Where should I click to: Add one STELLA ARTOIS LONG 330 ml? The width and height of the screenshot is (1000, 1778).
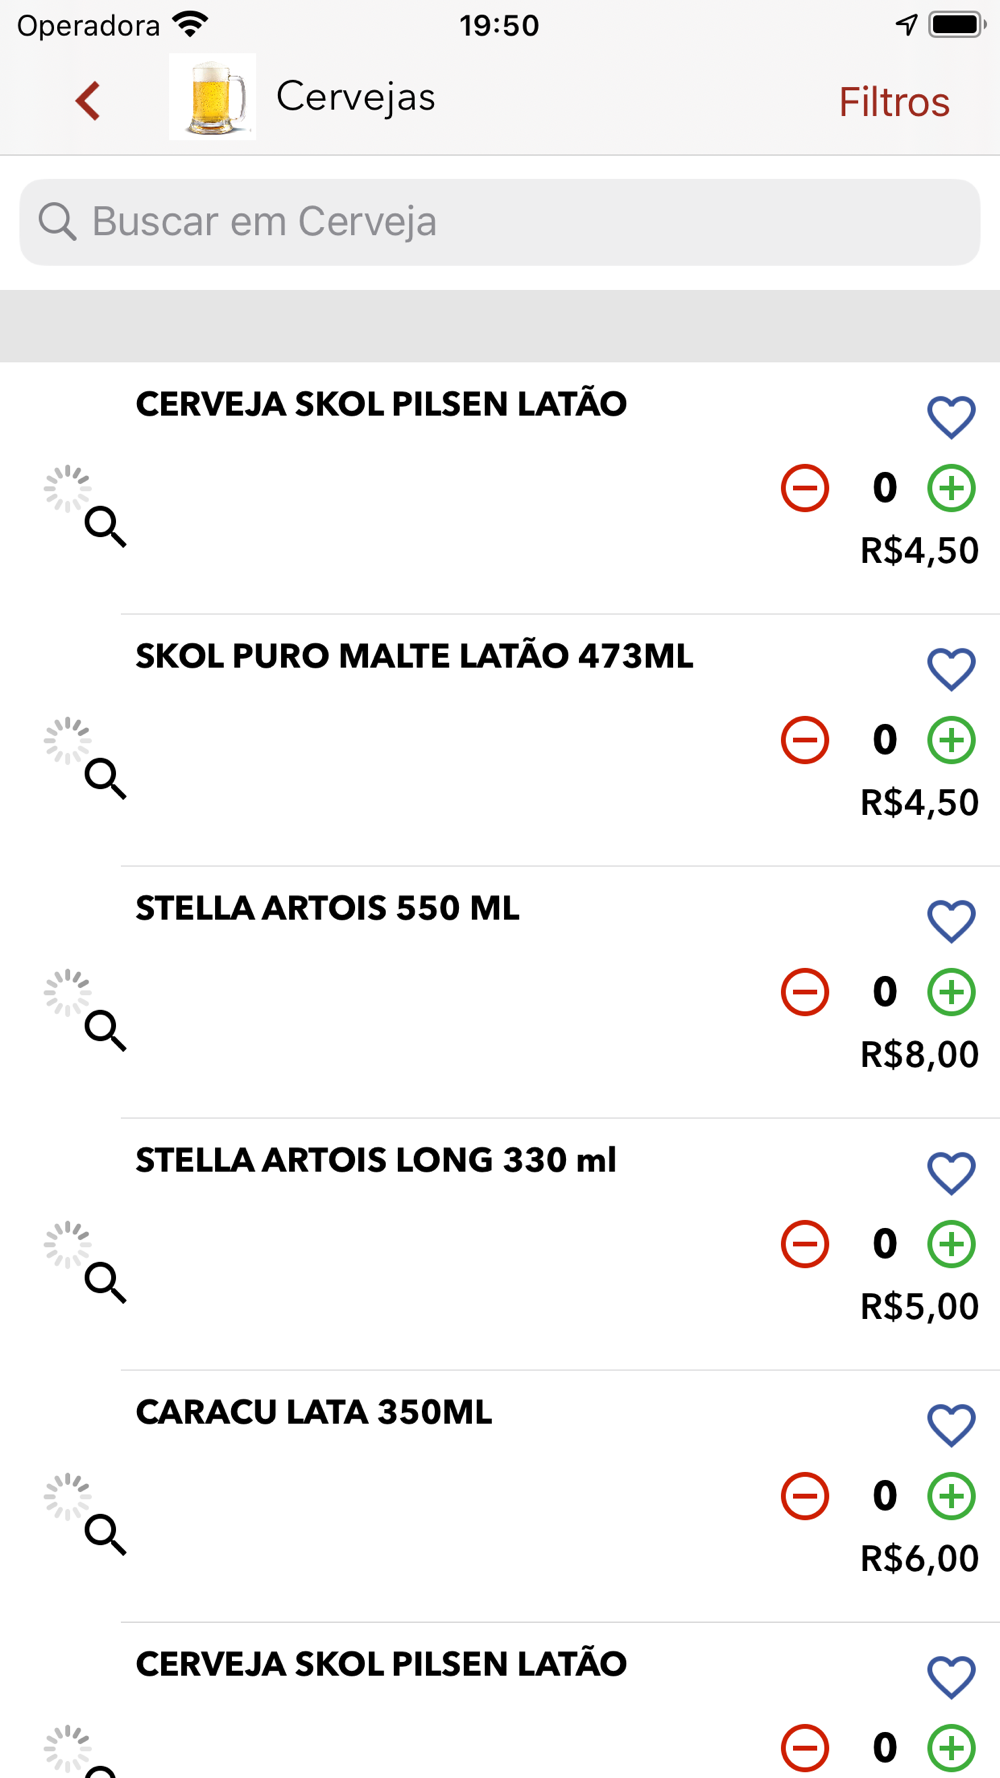click(x=951, y=1244)
